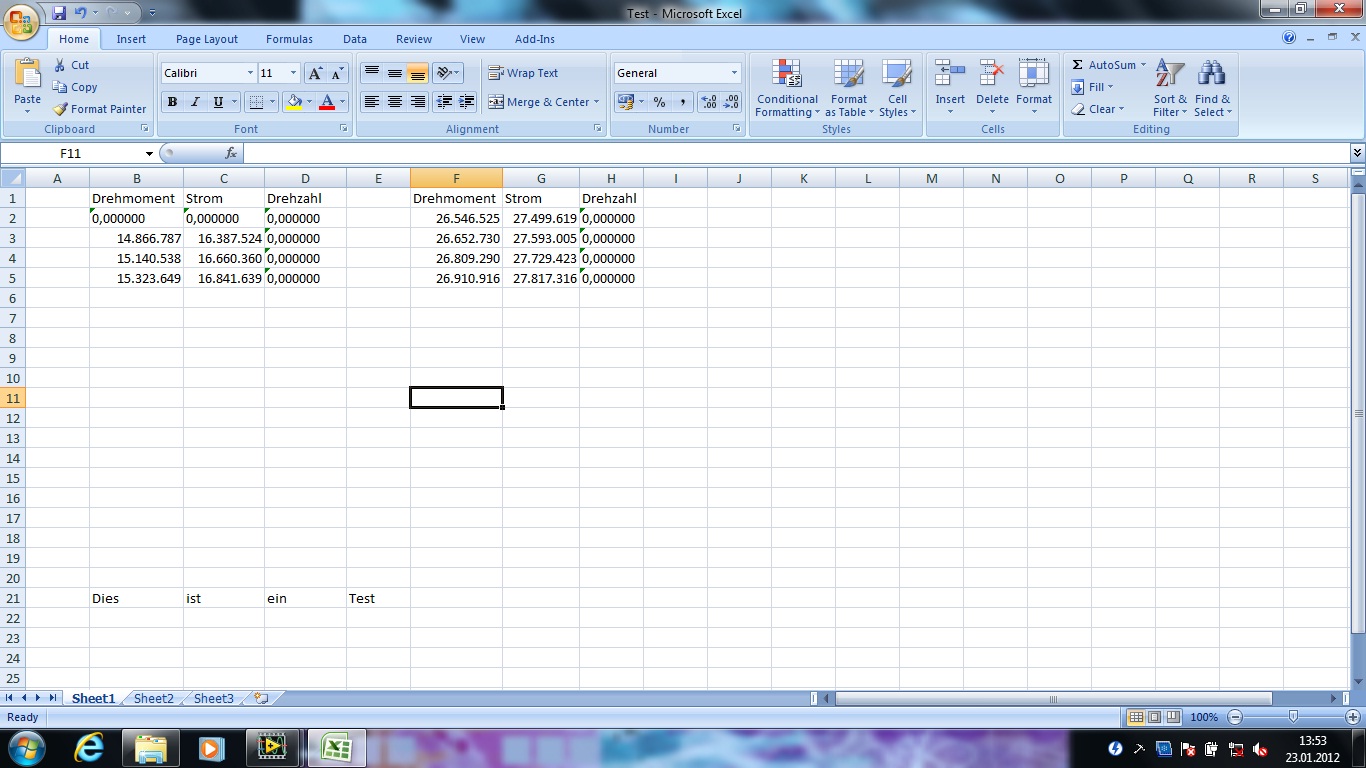Screen dimensions: 1366x768
Task: Switch to Page Layout view button
Action: (1154, 717)
